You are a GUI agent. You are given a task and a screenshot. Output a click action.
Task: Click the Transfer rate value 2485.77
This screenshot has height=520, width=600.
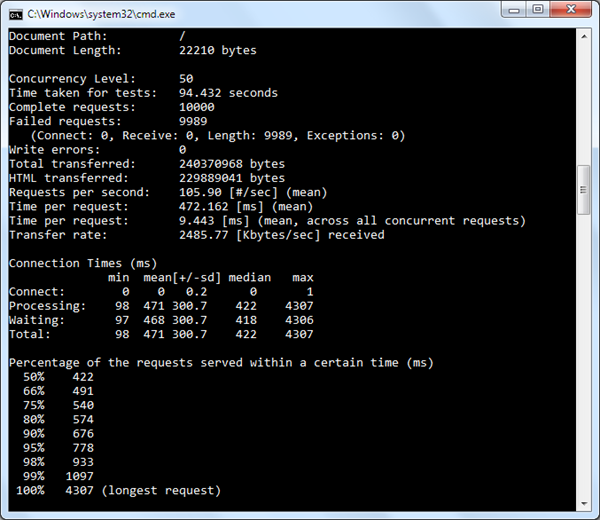[x=204, y=235]
